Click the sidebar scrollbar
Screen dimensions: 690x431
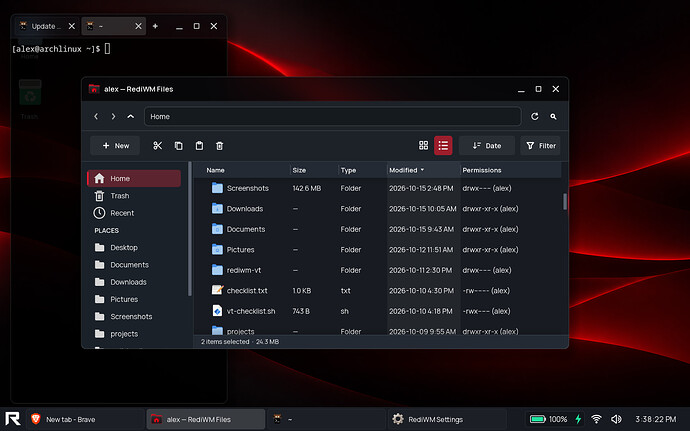click(x=190, y=229)
